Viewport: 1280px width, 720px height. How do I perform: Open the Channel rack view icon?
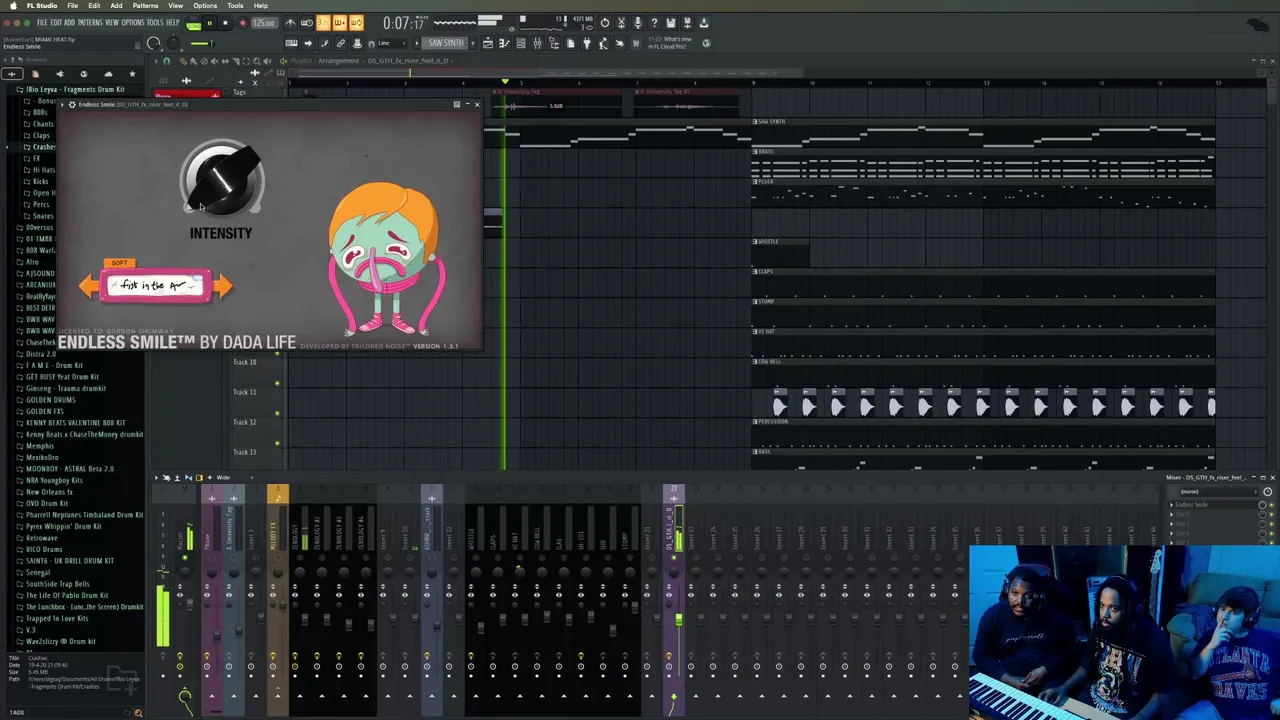pos(521,43)
